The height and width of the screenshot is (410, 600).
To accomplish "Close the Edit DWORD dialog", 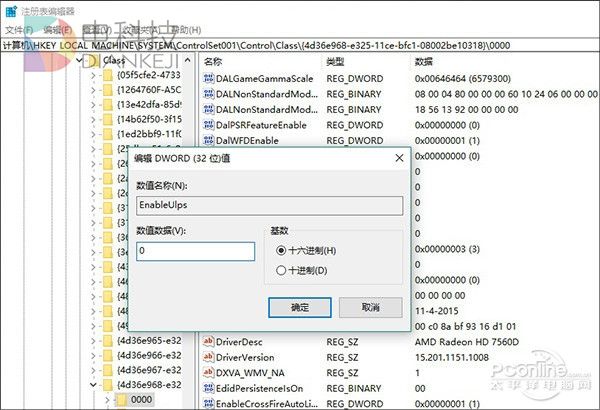I will click(399, 158).
